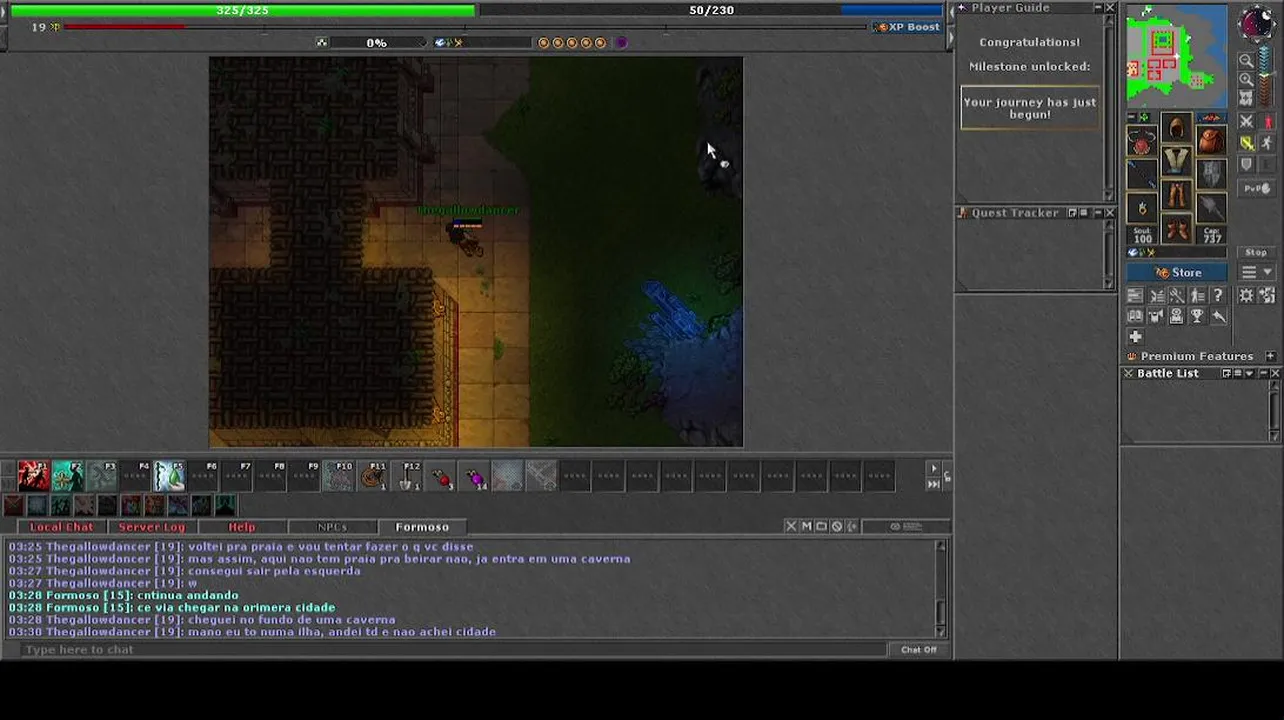Click the M icon in chat toolbar
This screenshot has height=720, width=1284.
tap(806, 526)
